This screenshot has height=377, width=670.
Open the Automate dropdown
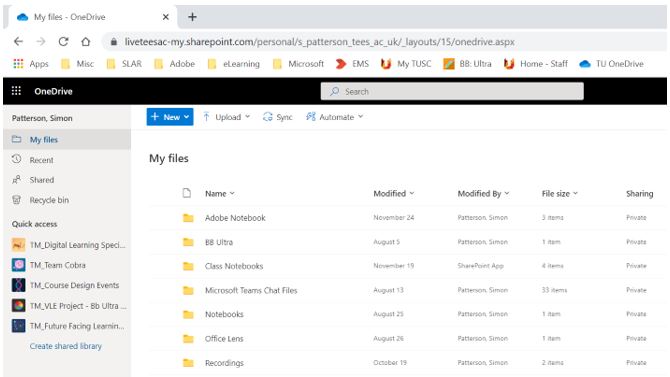click(x=335, y=117)
